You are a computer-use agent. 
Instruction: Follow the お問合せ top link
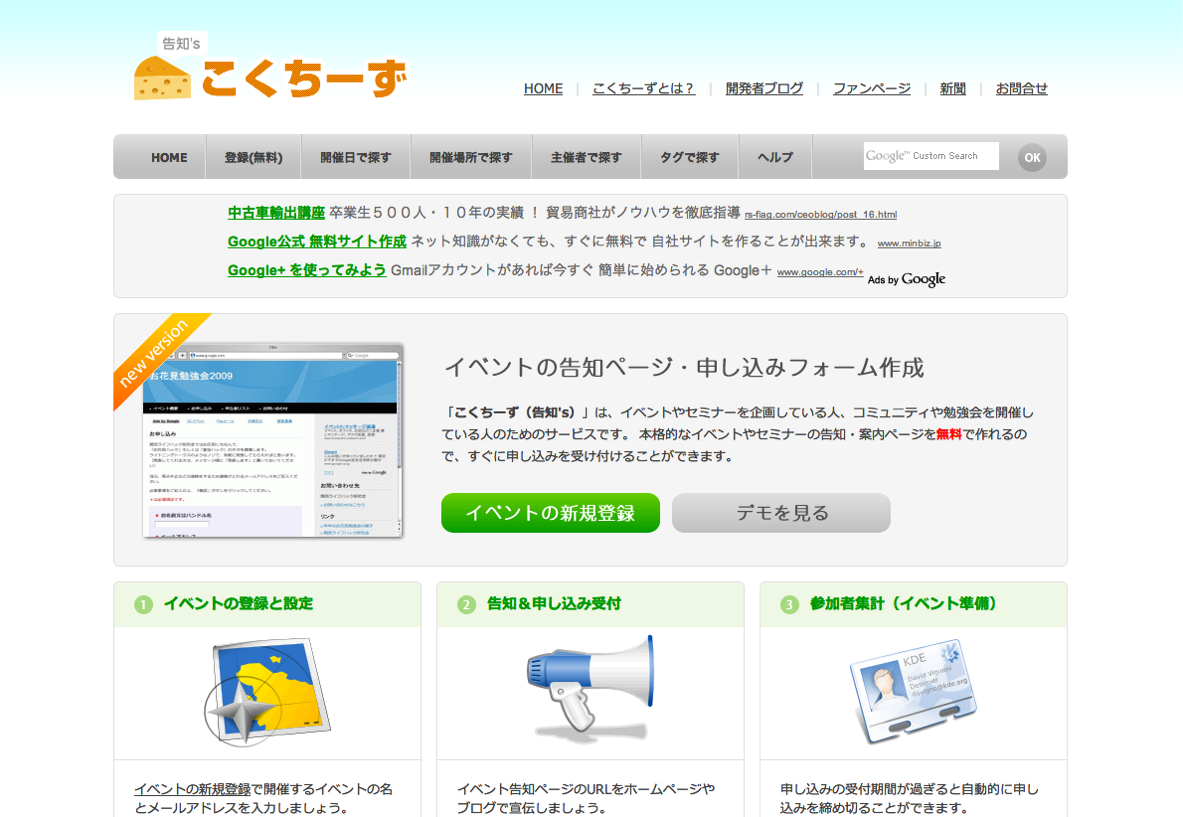point(1021,88)
